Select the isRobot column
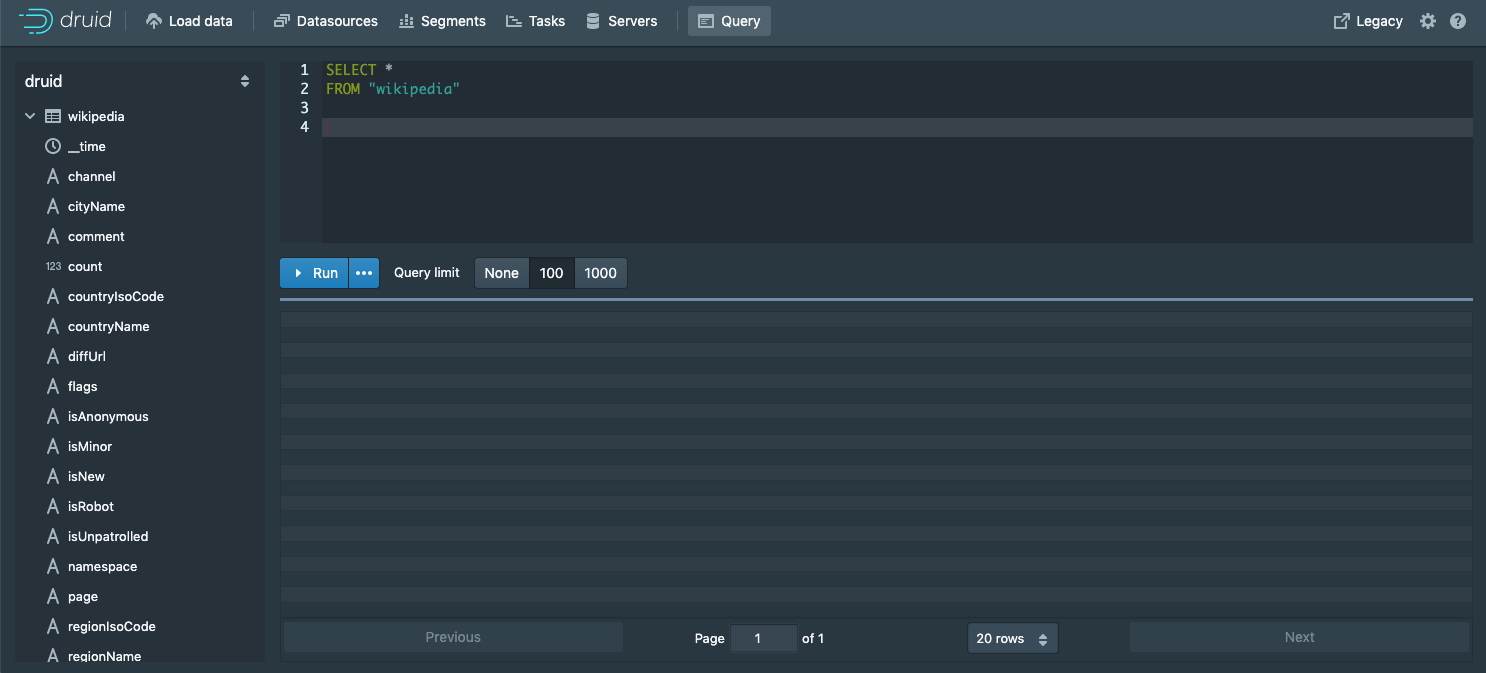 (x=91, y=507)
